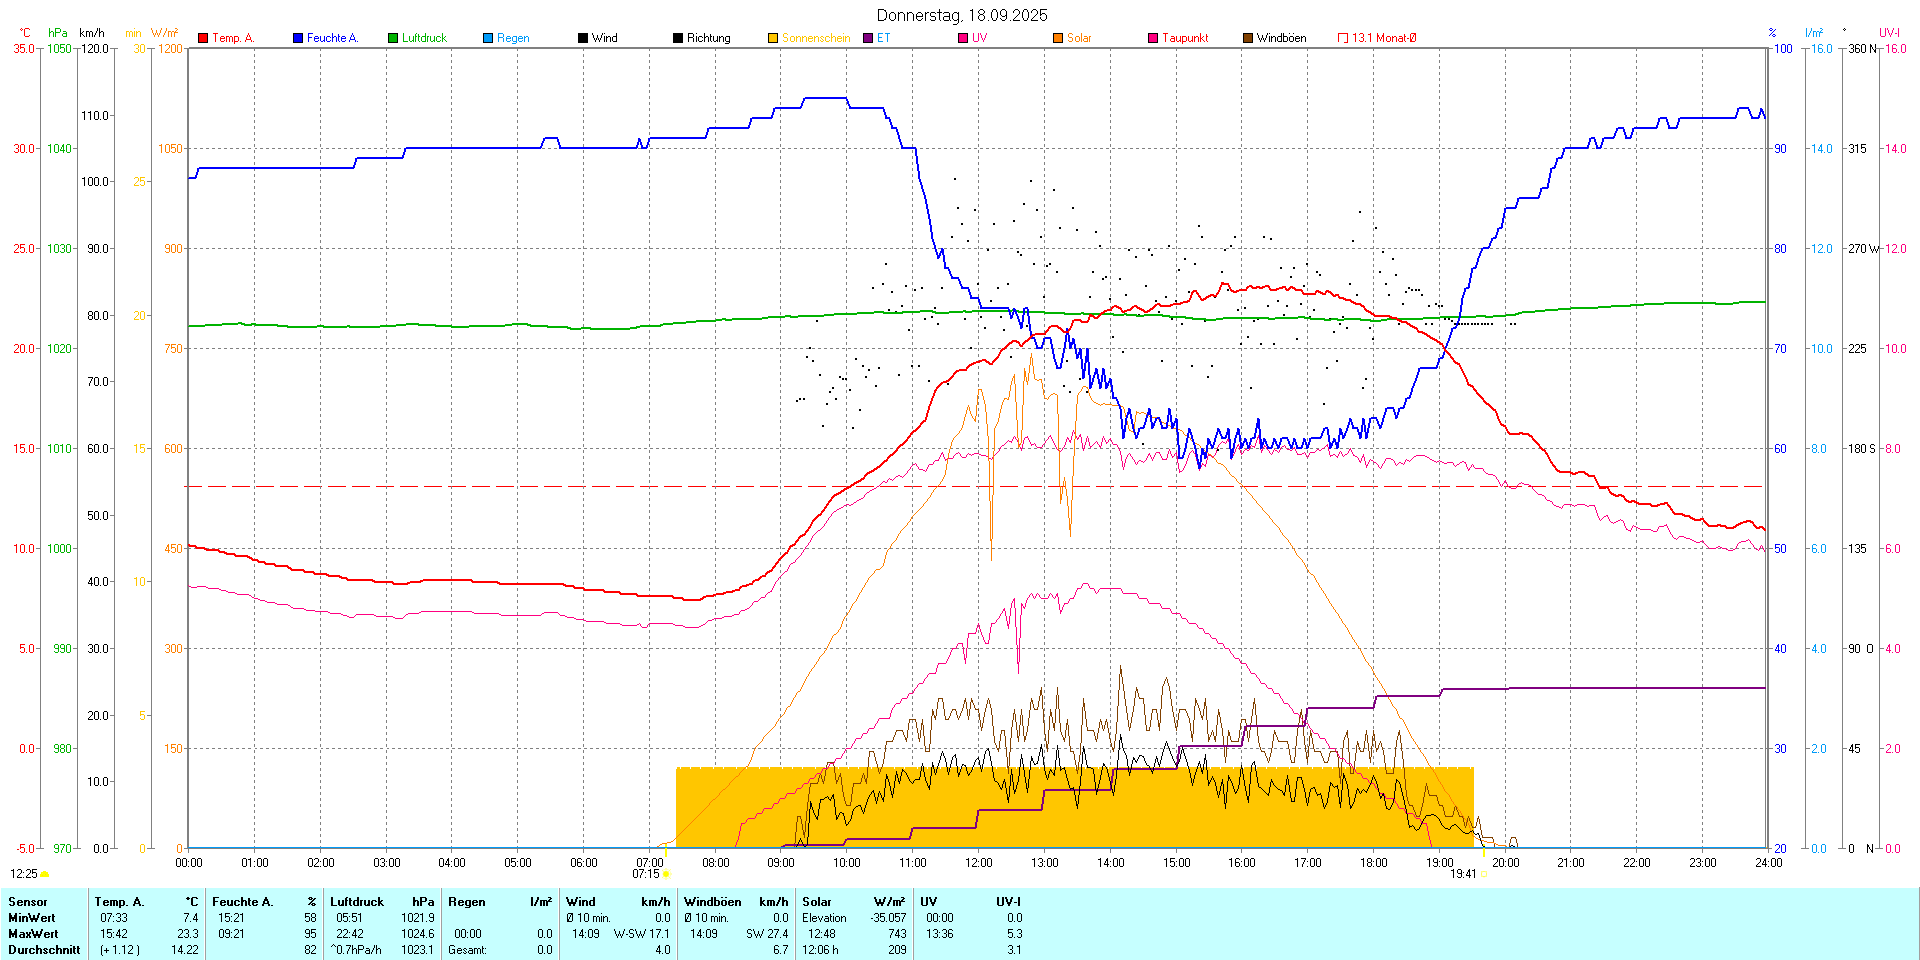This screenshot has width=1920, height=960.
Task: Click the sunrise sun icon at 07:15
Action: click(667, 874)
